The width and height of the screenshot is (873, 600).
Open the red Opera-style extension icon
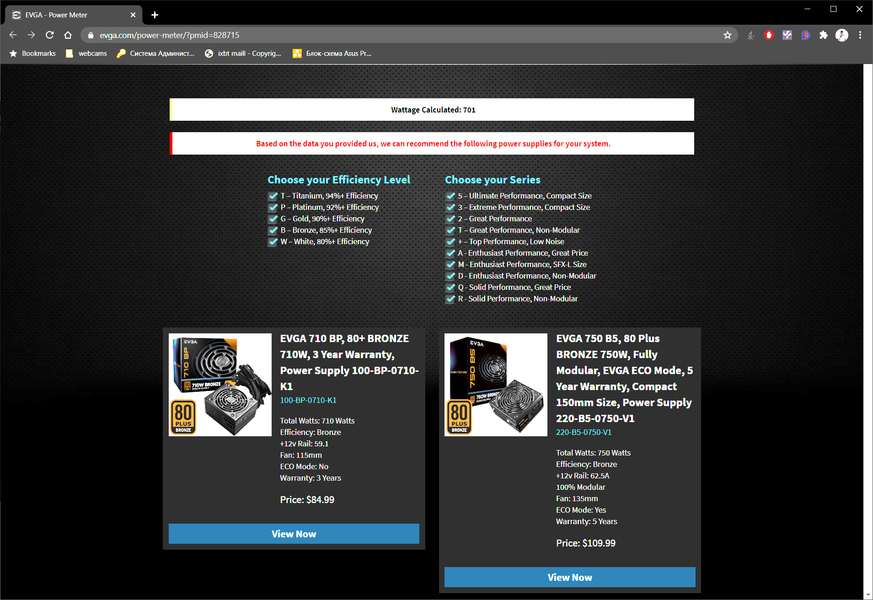(x=769, y=35)
